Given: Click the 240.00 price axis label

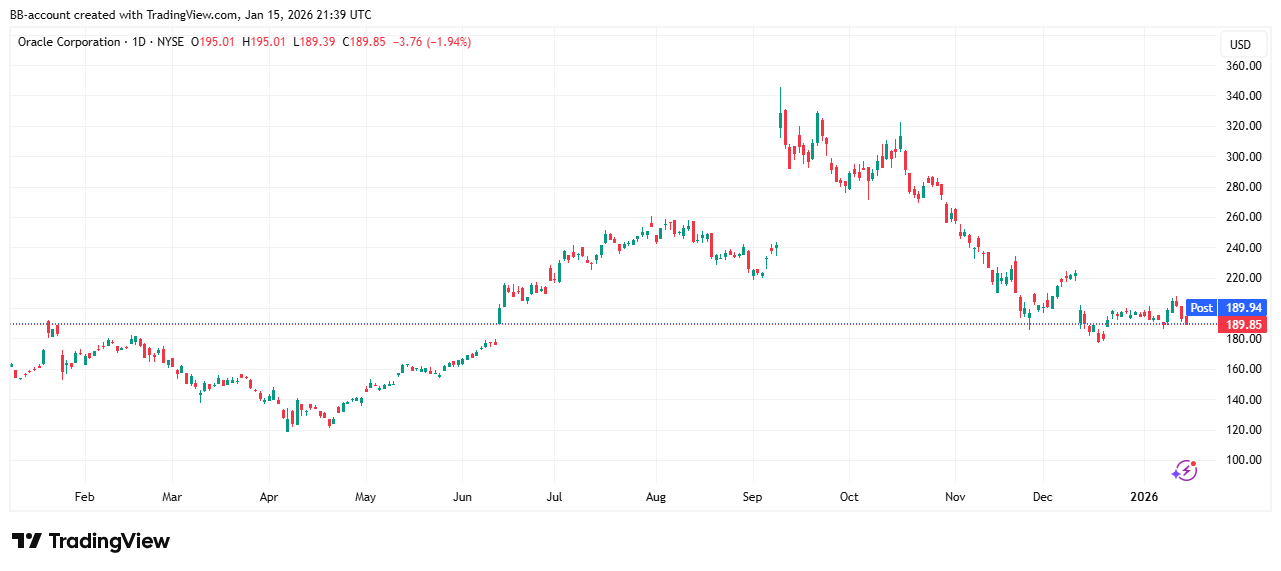Looking at the screenshot, I should coord(1243,248).
